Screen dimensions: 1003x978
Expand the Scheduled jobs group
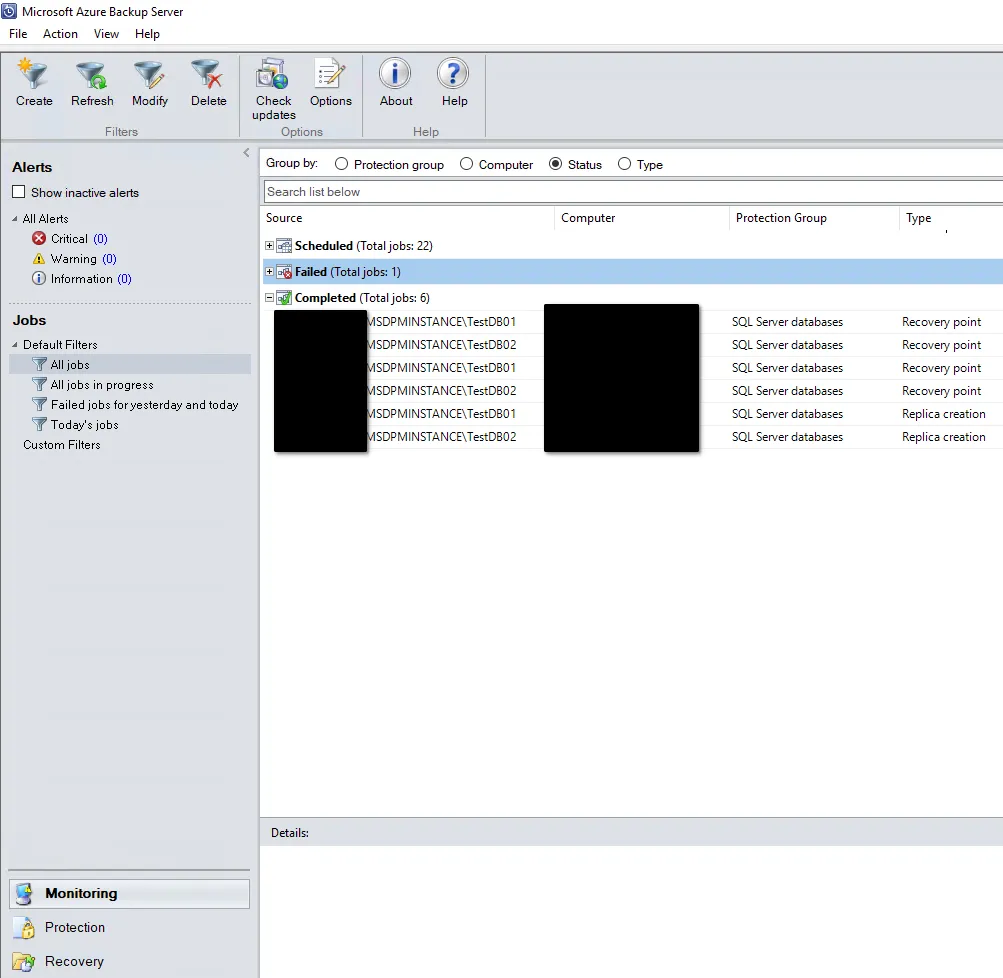[x=269, y=246]
